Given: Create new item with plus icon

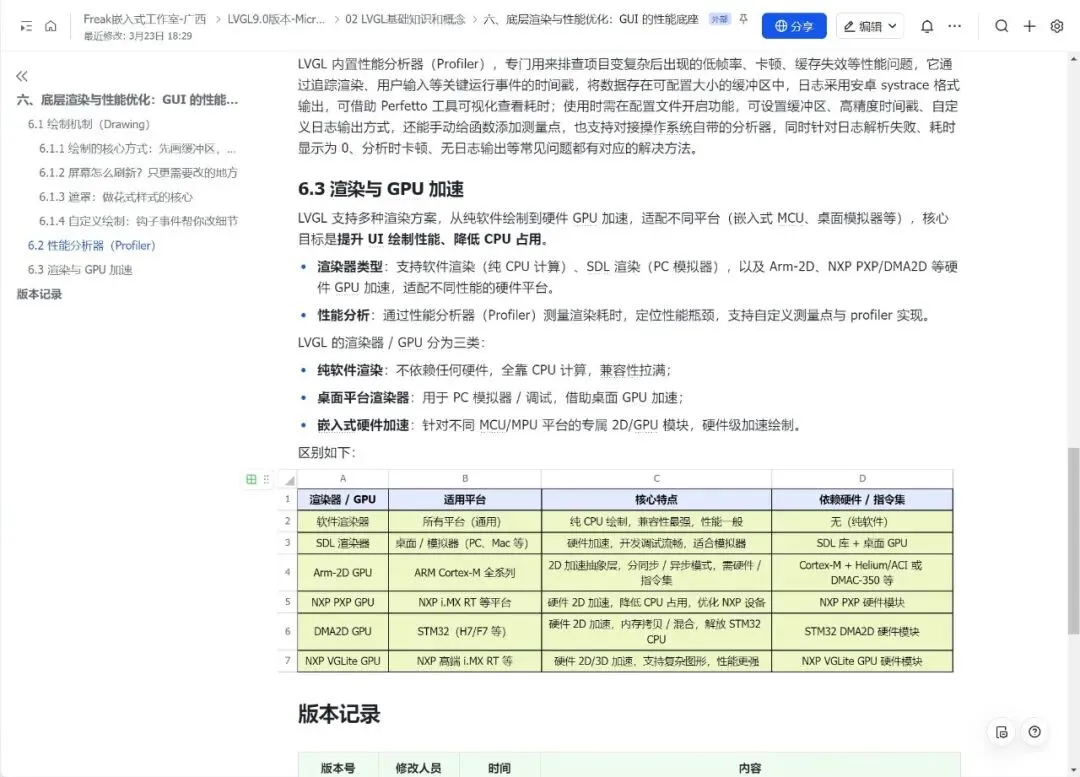Looking at the screenshot, I should 1029,26.
